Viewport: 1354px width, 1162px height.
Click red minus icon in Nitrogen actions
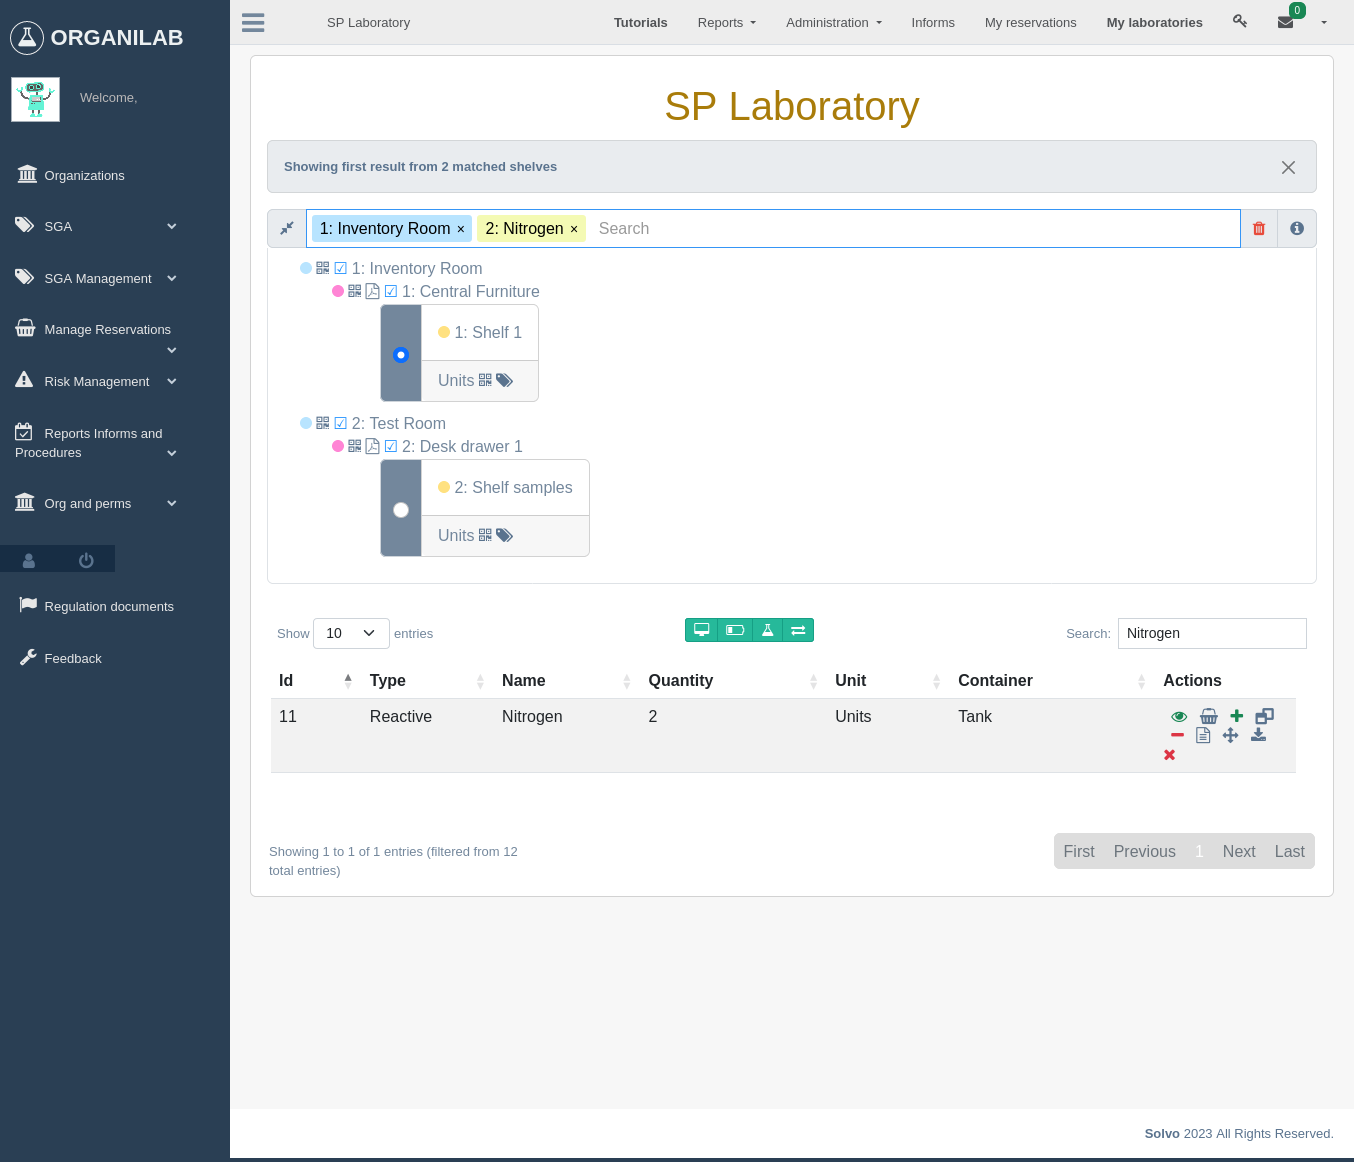(1177, 735)
